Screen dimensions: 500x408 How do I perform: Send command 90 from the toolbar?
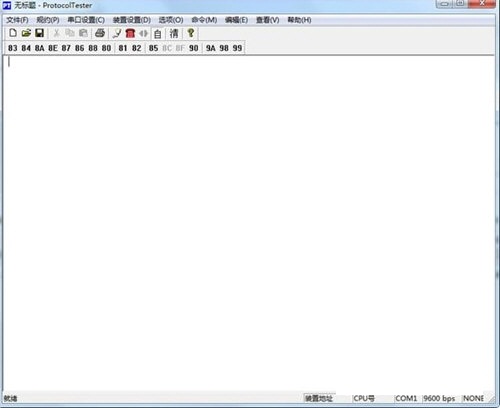[193, 48]
